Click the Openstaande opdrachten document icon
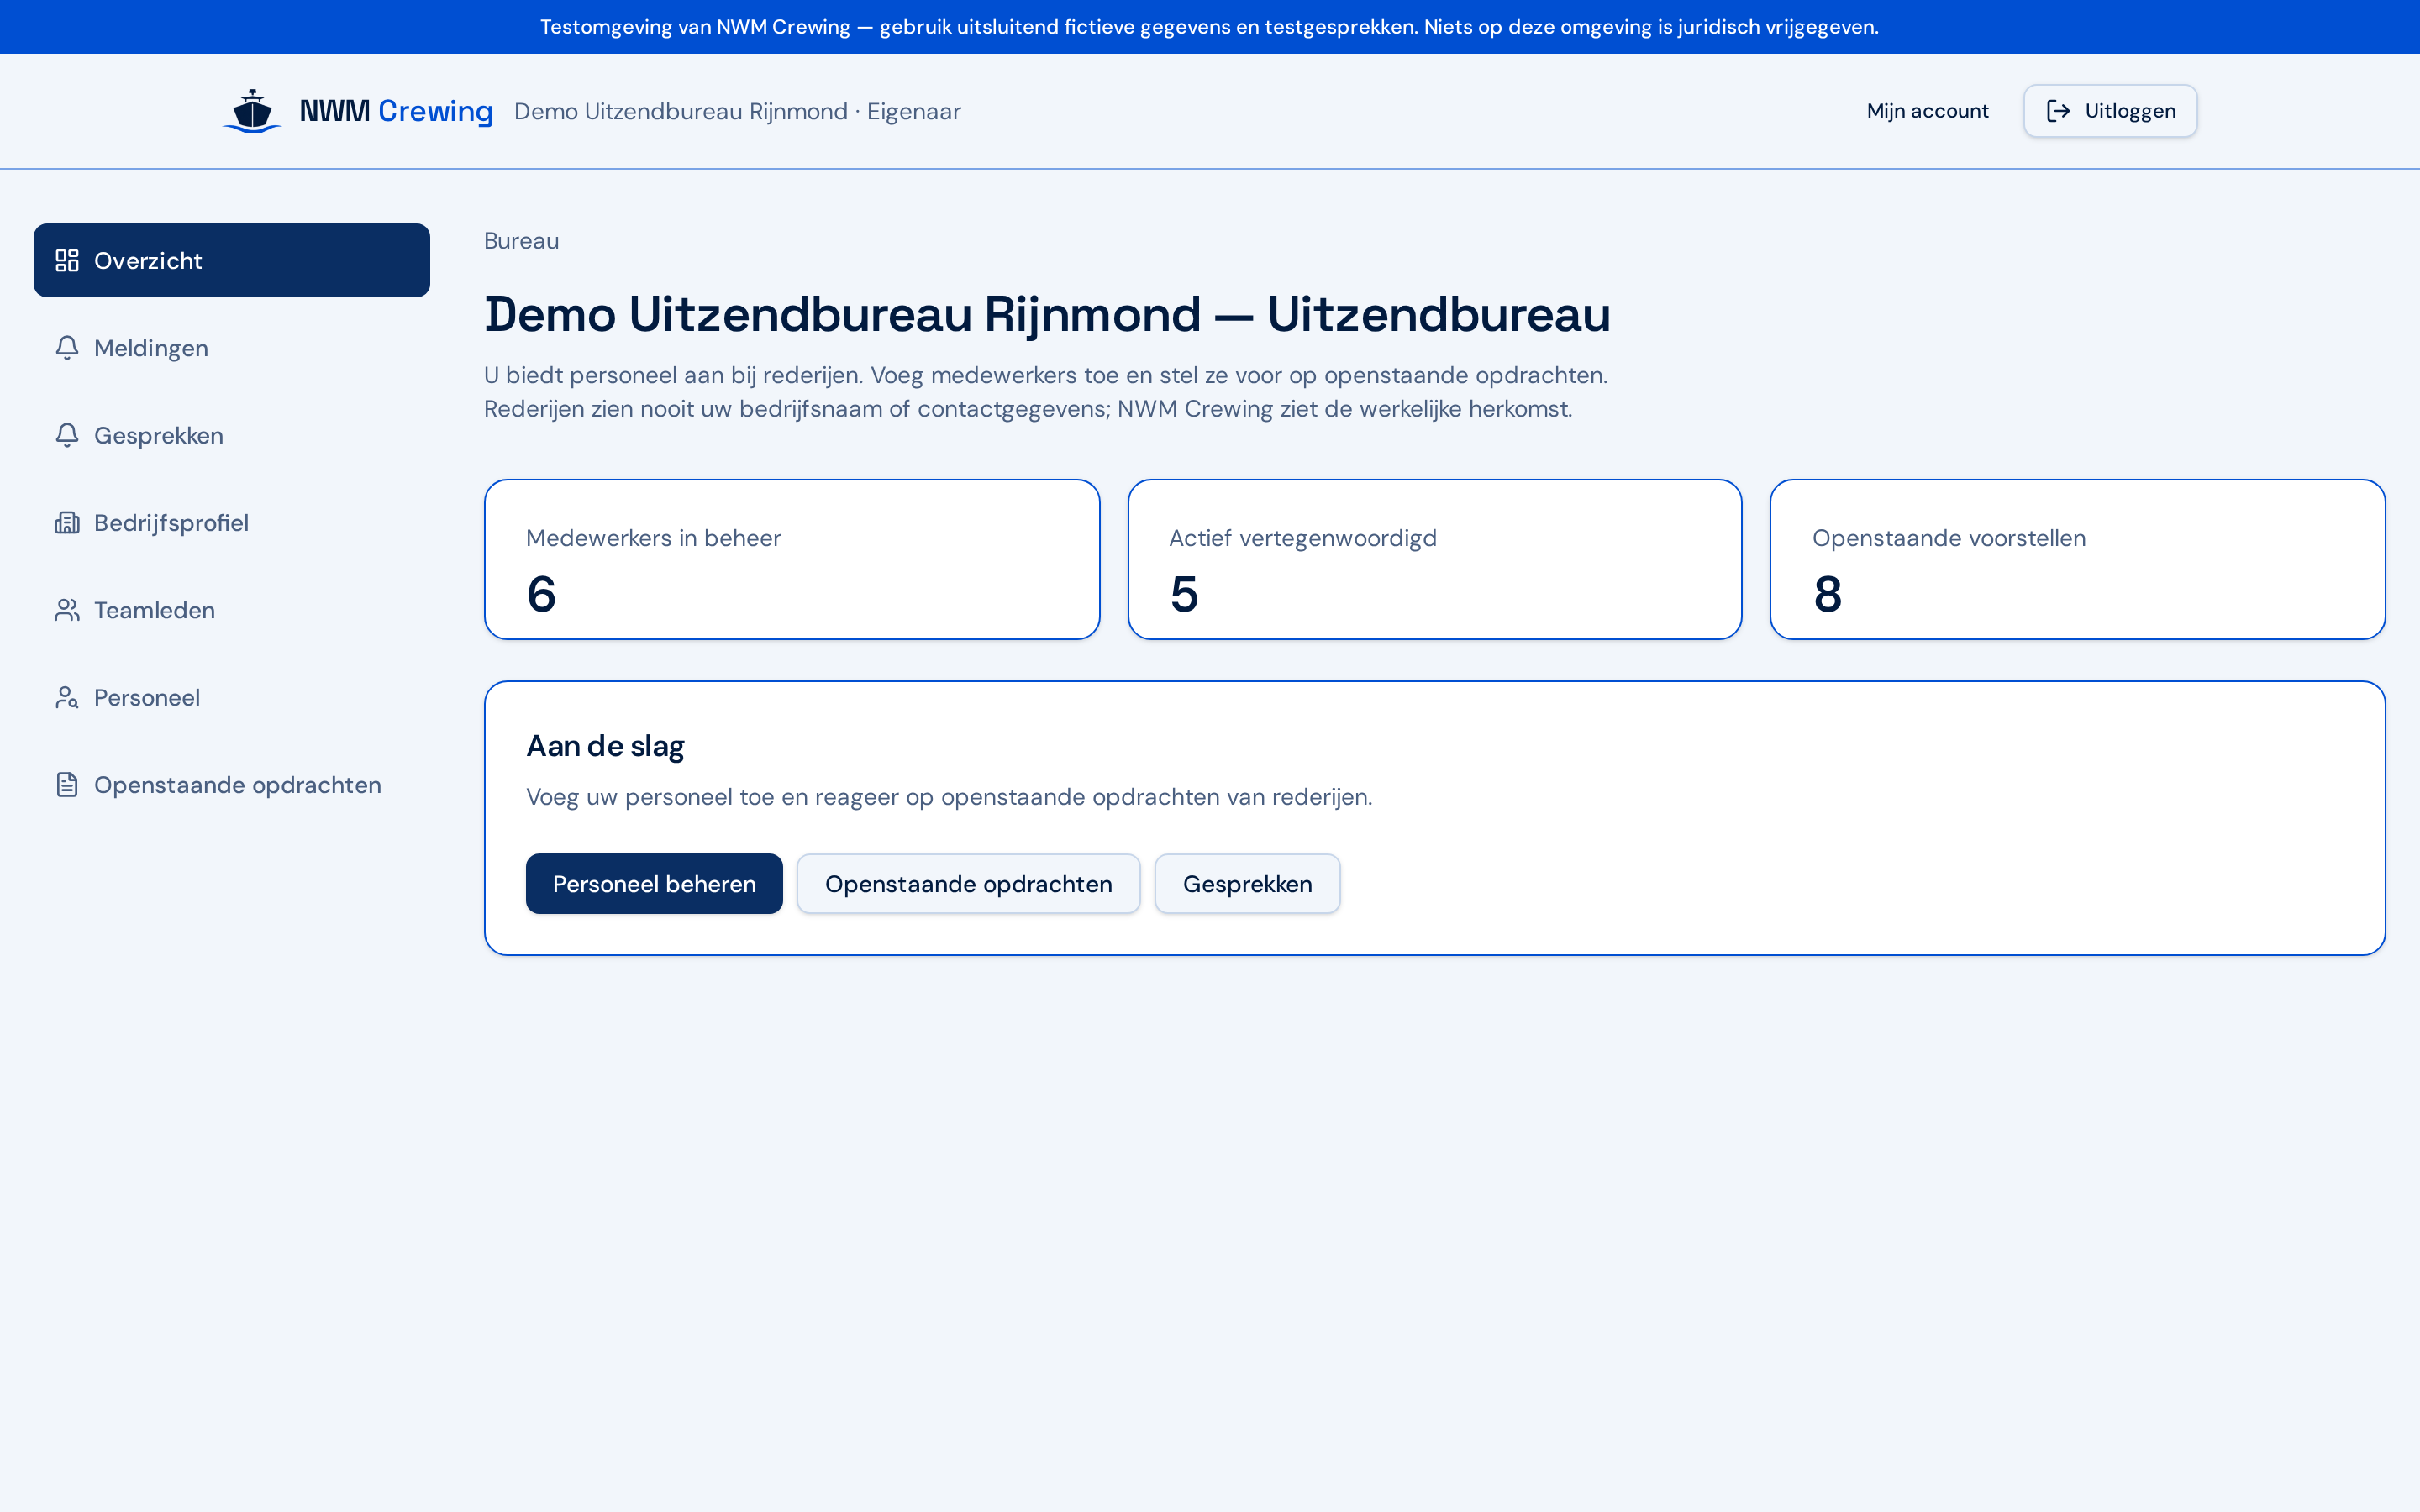The image size is (2420, 1512). [x=67, y=785]
